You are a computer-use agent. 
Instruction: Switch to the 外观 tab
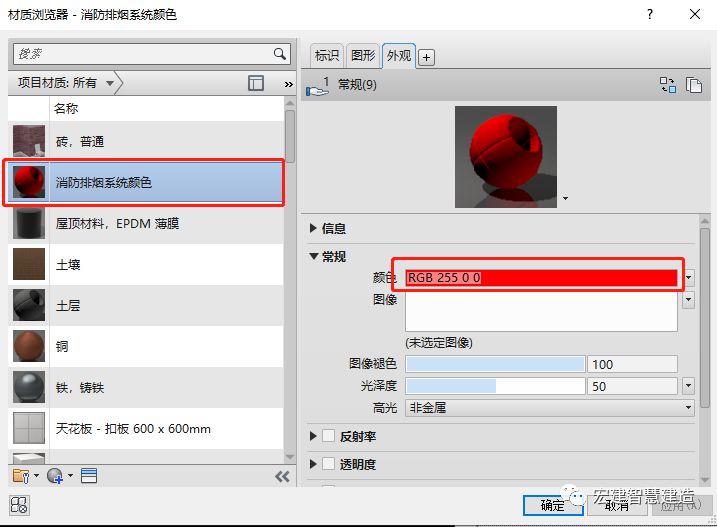(x=399, y=56)
